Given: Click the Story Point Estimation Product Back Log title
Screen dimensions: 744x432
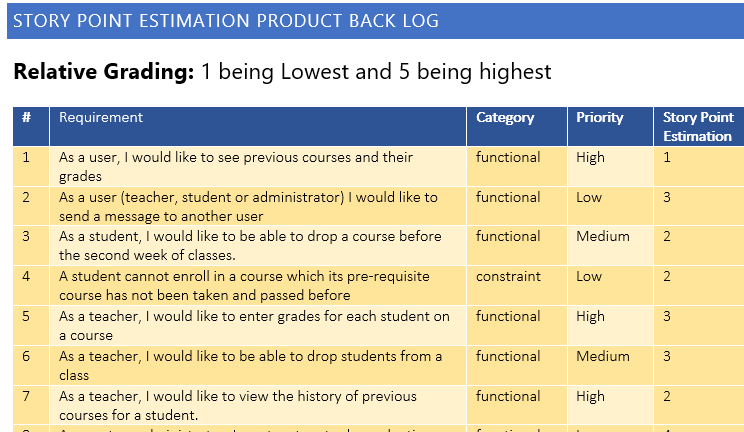Looking at the screenshot, I should pos(225,21).
